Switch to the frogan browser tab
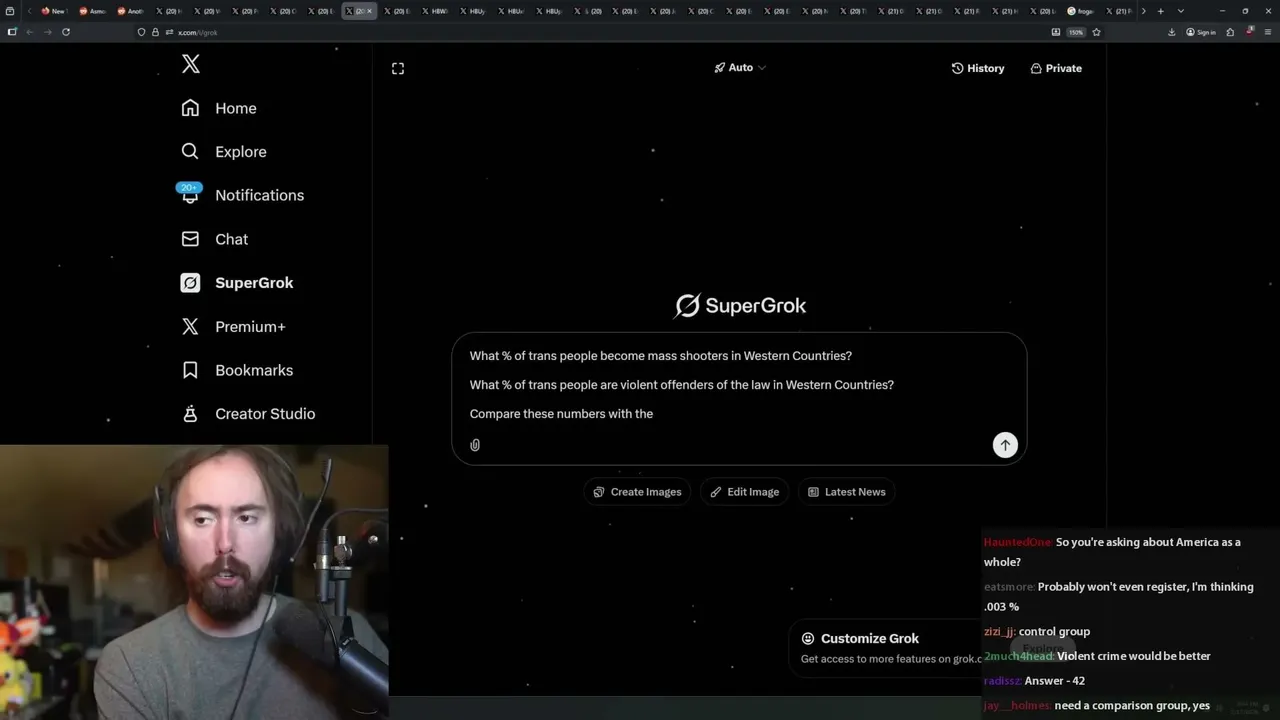Image resolution: width=1280 pixels, height=720 pixels. (x=1083, y=11)
